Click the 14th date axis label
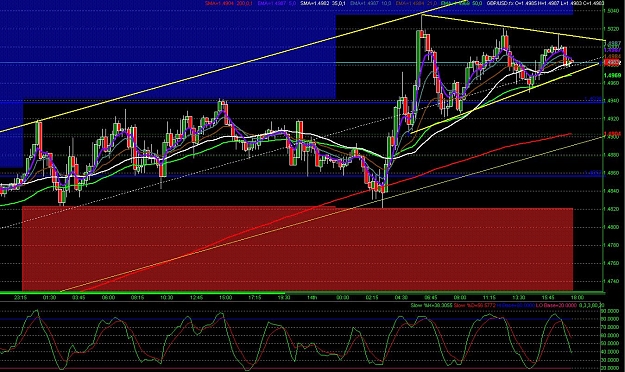The width and height of the screenshot is (625, 372). [312, 297]
